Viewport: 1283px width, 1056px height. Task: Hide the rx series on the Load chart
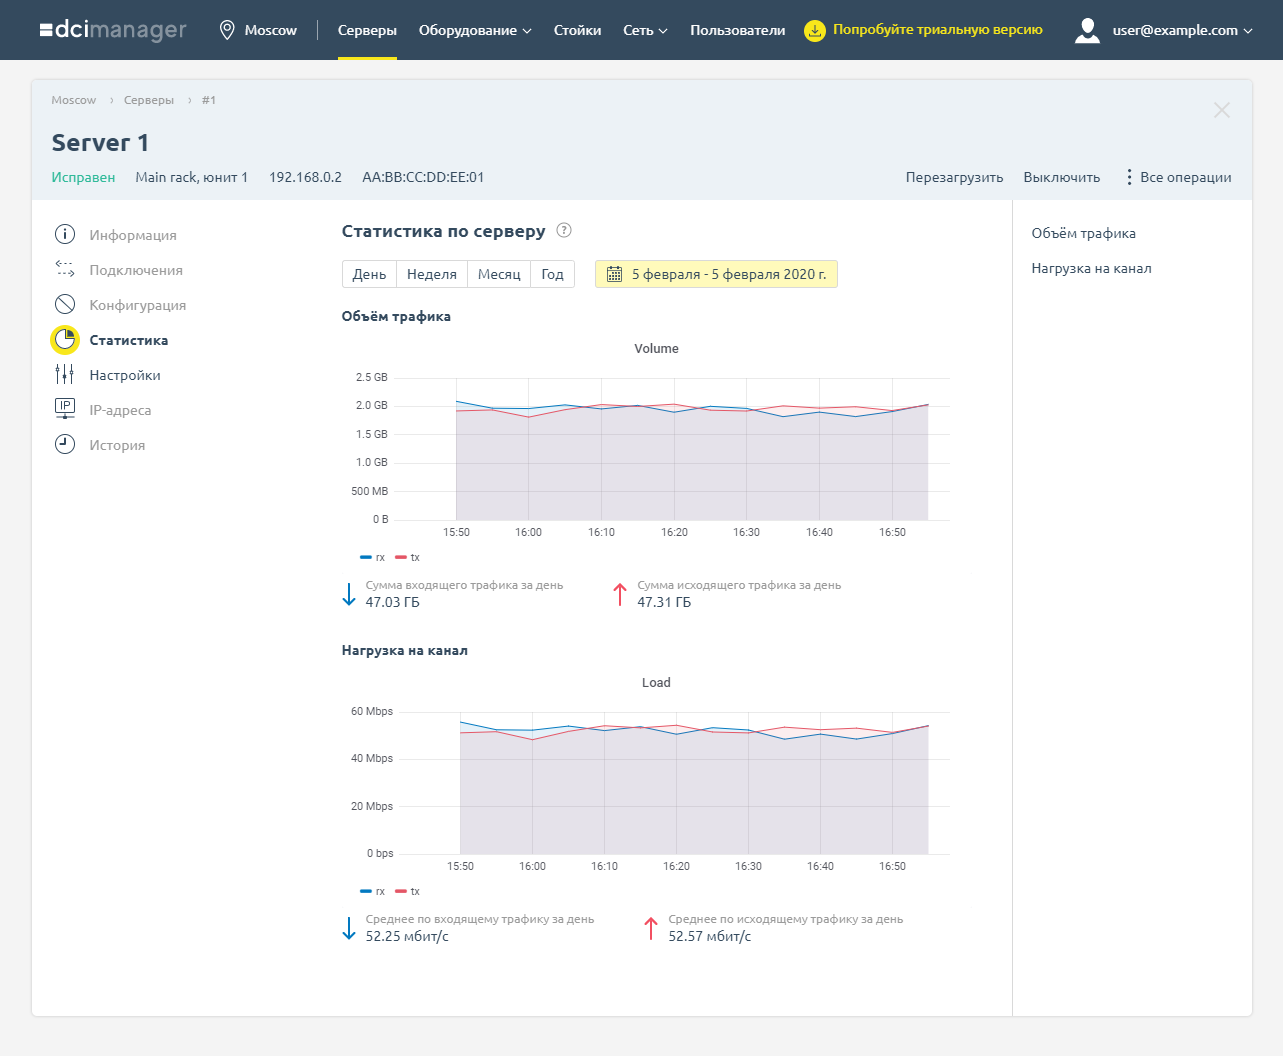(x=372, y=891)
